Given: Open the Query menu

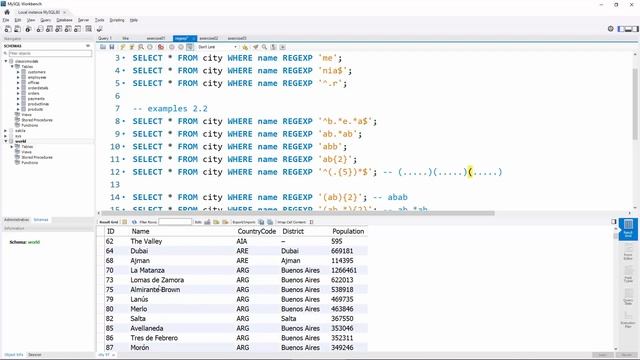Looking at the screenshot, I should [45, 20].
